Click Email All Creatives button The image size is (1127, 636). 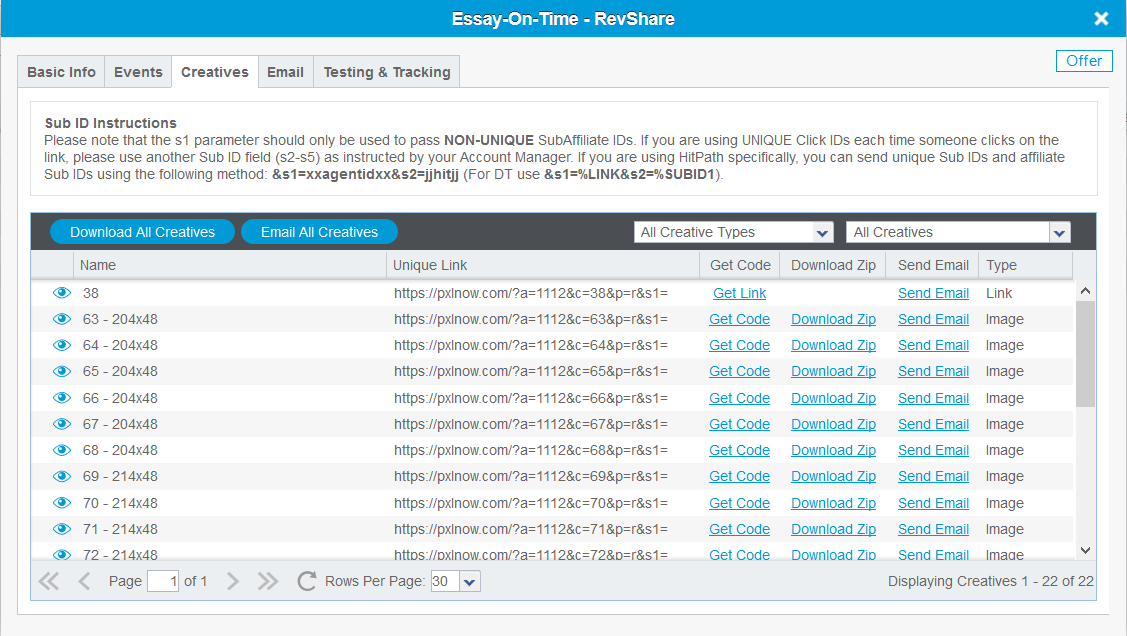coord(319,232)
